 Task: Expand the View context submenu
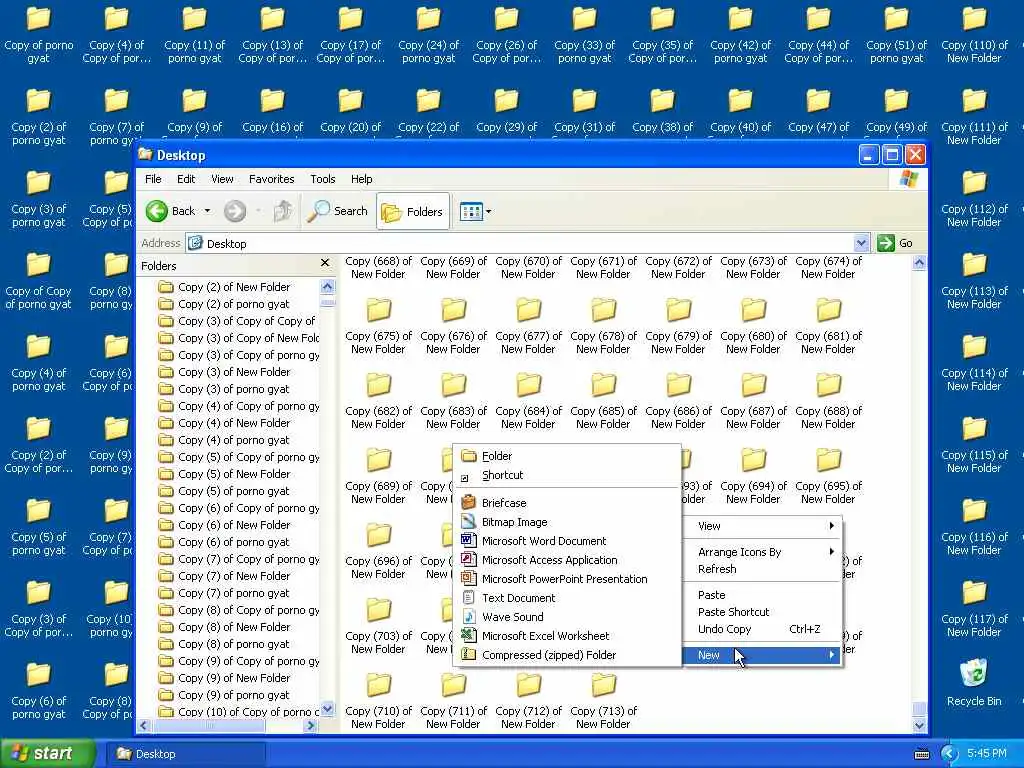pyautogui.click(x=761, y=526)
